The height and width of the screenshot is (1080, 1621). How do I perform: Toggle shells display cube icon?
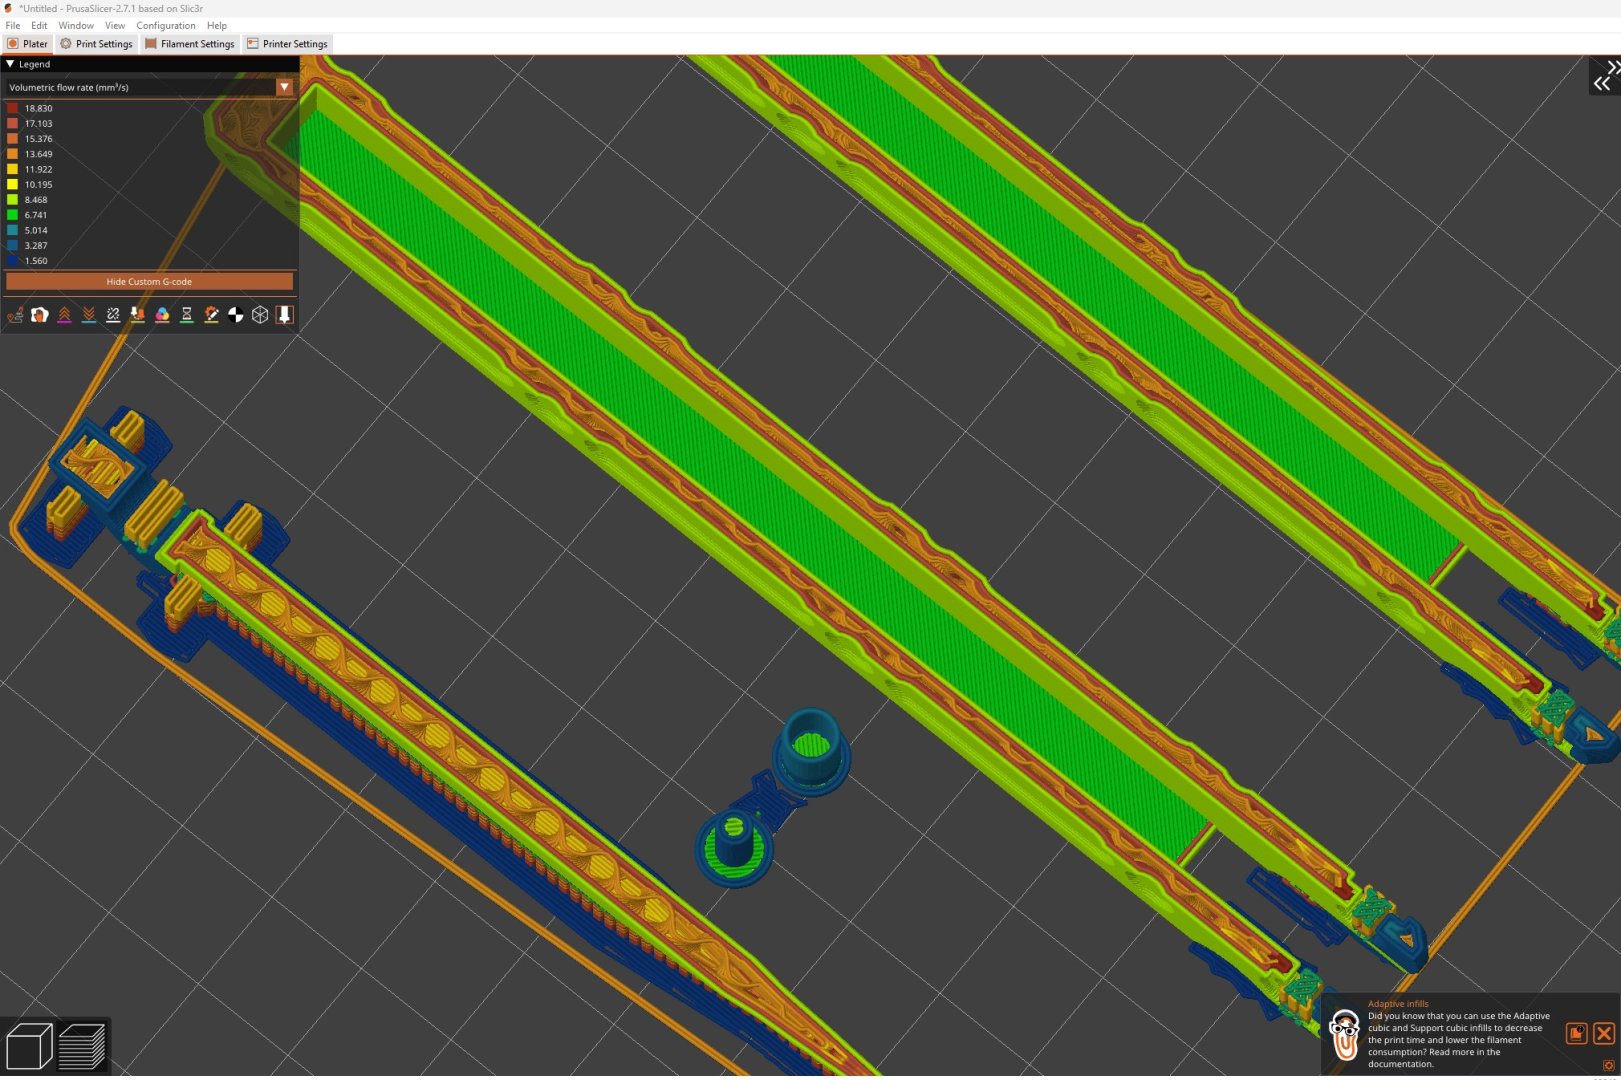[260, 315]
